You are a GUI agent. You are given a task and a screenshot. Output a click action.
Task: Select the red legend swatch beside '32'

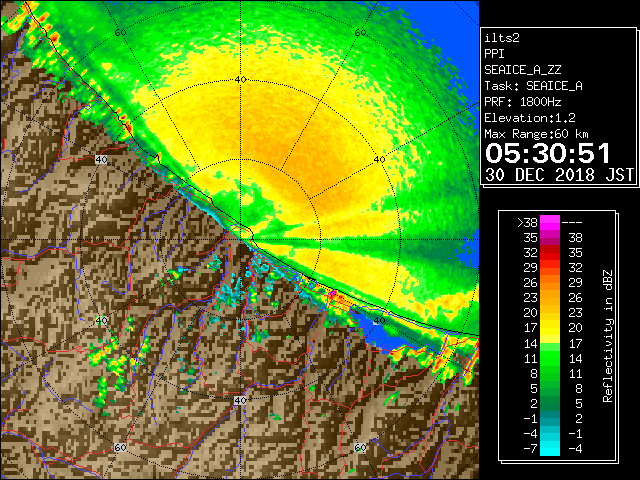(x=550, y=253)
